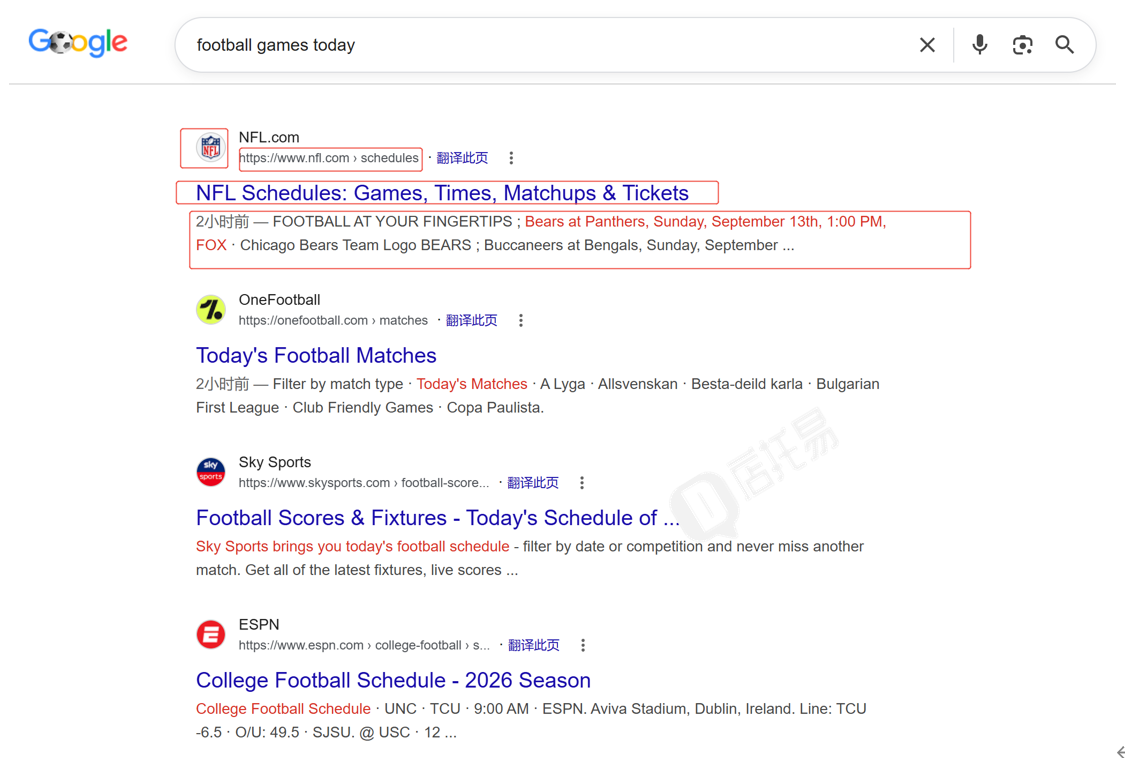Click the OneFootball site name
Viewport: 1125px width, 758px height.
tap(279, 299)
